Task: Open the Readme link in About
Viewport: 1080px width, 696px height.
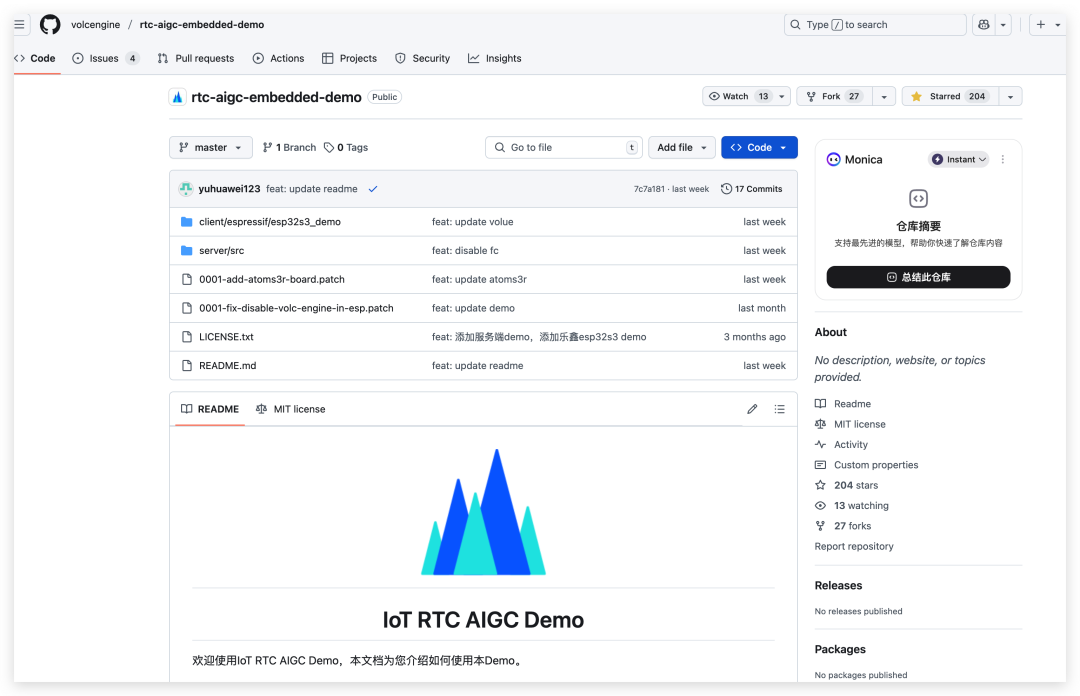Action: 852,404
